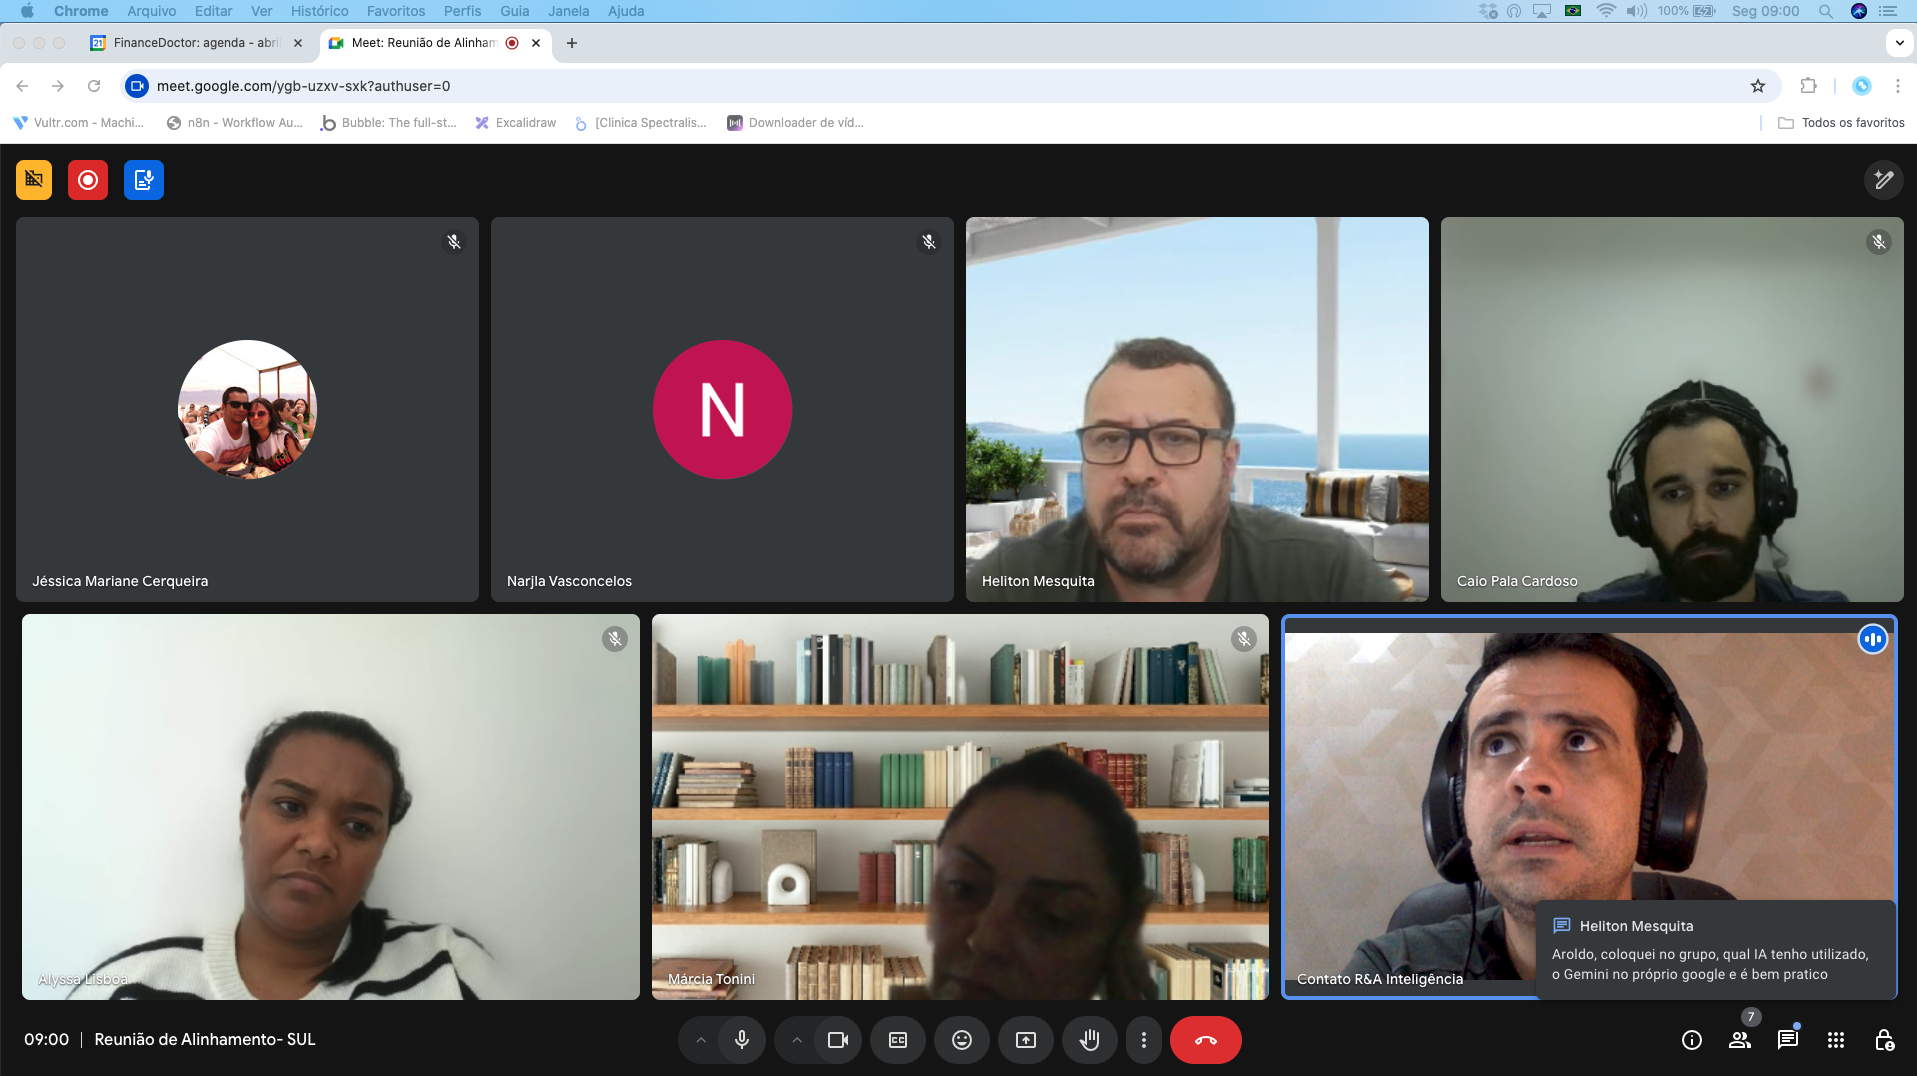Reload the current page
Screen dimensions: 1917x1076
94,86
